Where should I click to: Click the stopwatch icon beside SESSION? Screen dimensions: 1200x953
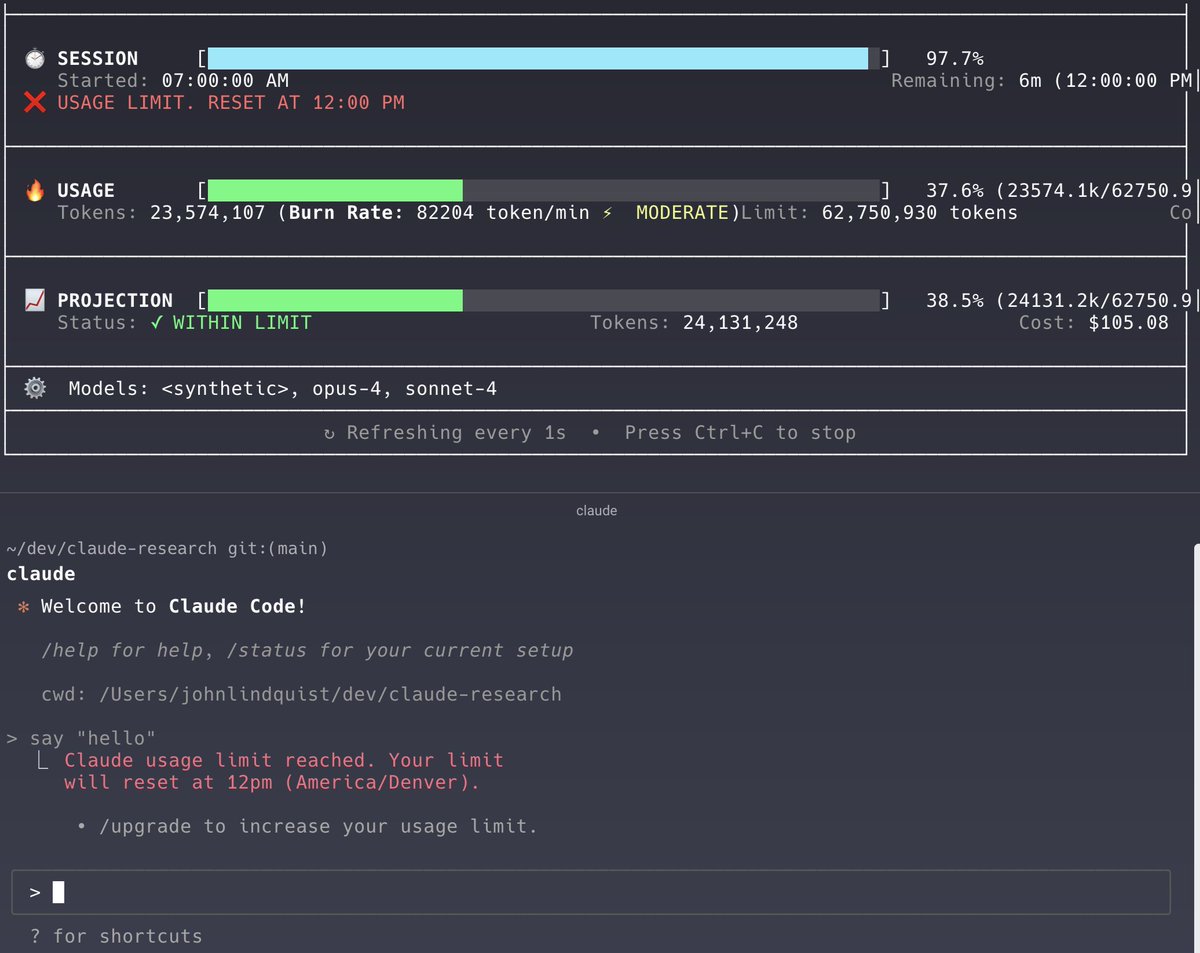(35, 59)
